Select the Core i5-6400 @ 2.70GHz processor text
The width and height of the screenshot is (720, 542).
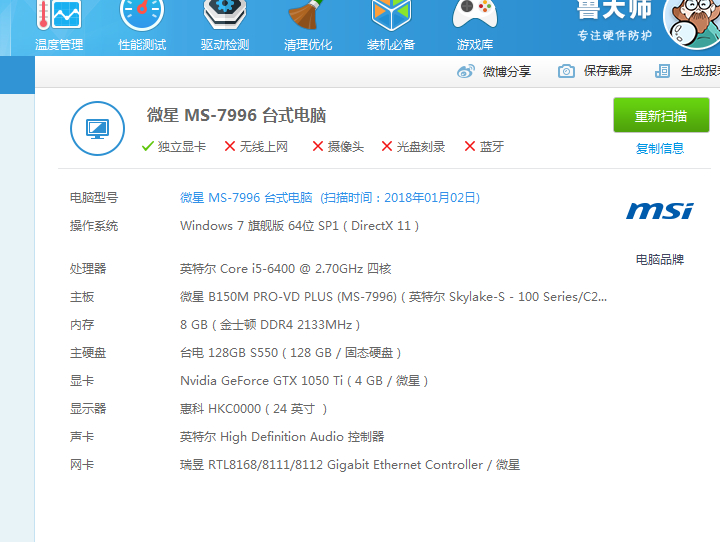(286, 268)
